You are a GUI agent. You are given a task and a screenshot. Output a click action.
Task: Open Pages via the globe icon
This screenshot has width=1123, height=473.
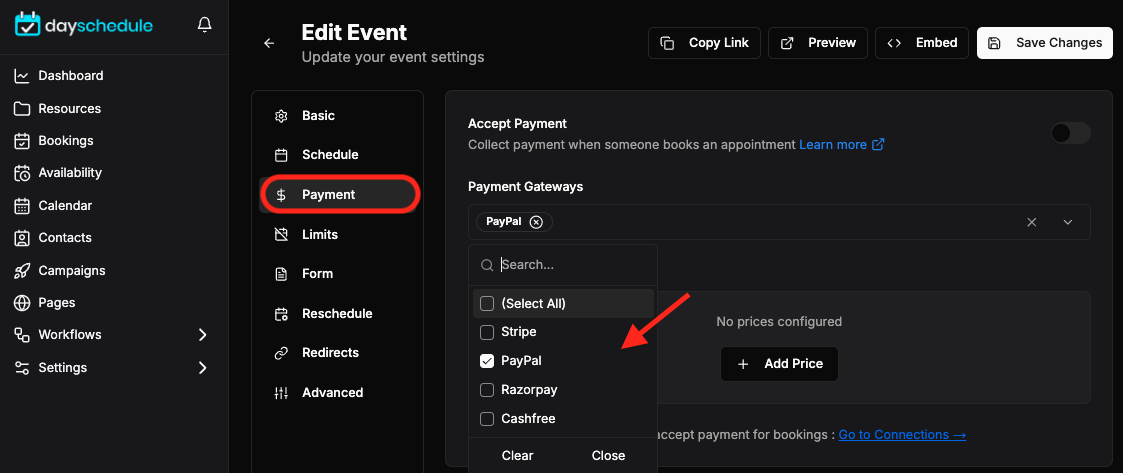pos(22,302)
